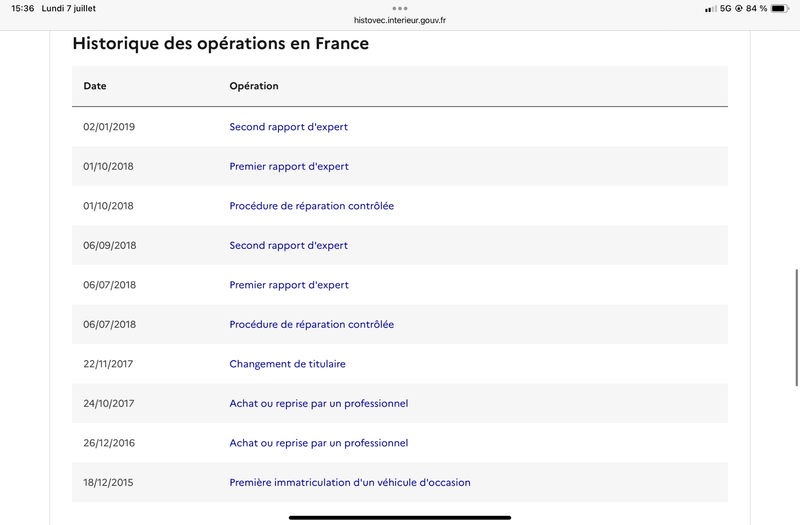This screenshot has width=800, height=525.
Task: Open Achat ou reprise par professionnel 26/12/2016
Action: coord(318,443)
